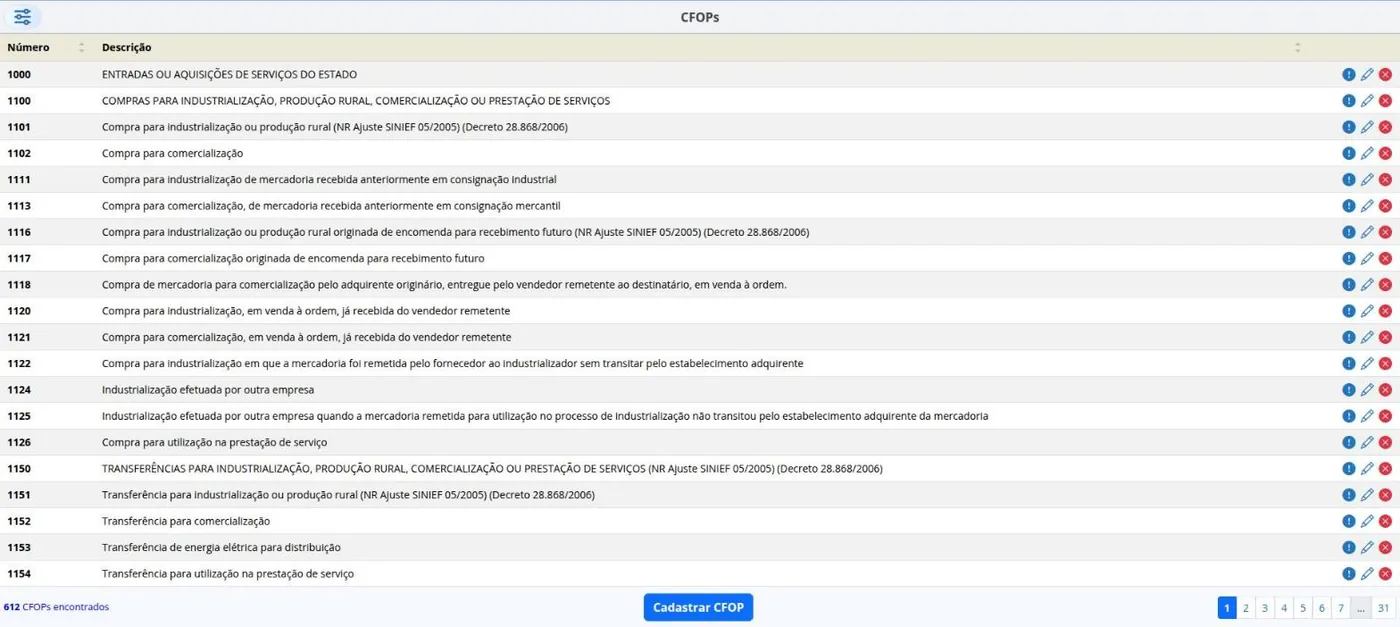Show info for CFOP 1000
The height and width of the screenshot is (627, 1400).
pos(1349,75)
